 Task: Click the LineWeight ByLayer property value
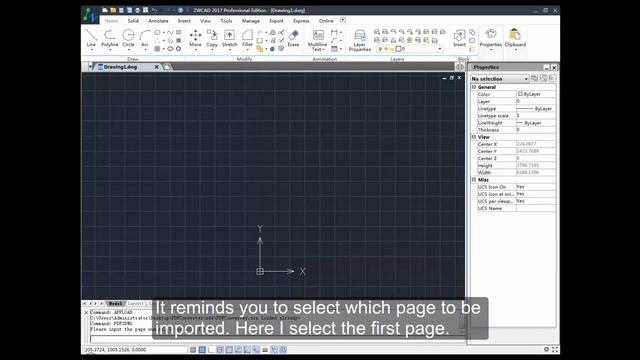coord(536,123)
